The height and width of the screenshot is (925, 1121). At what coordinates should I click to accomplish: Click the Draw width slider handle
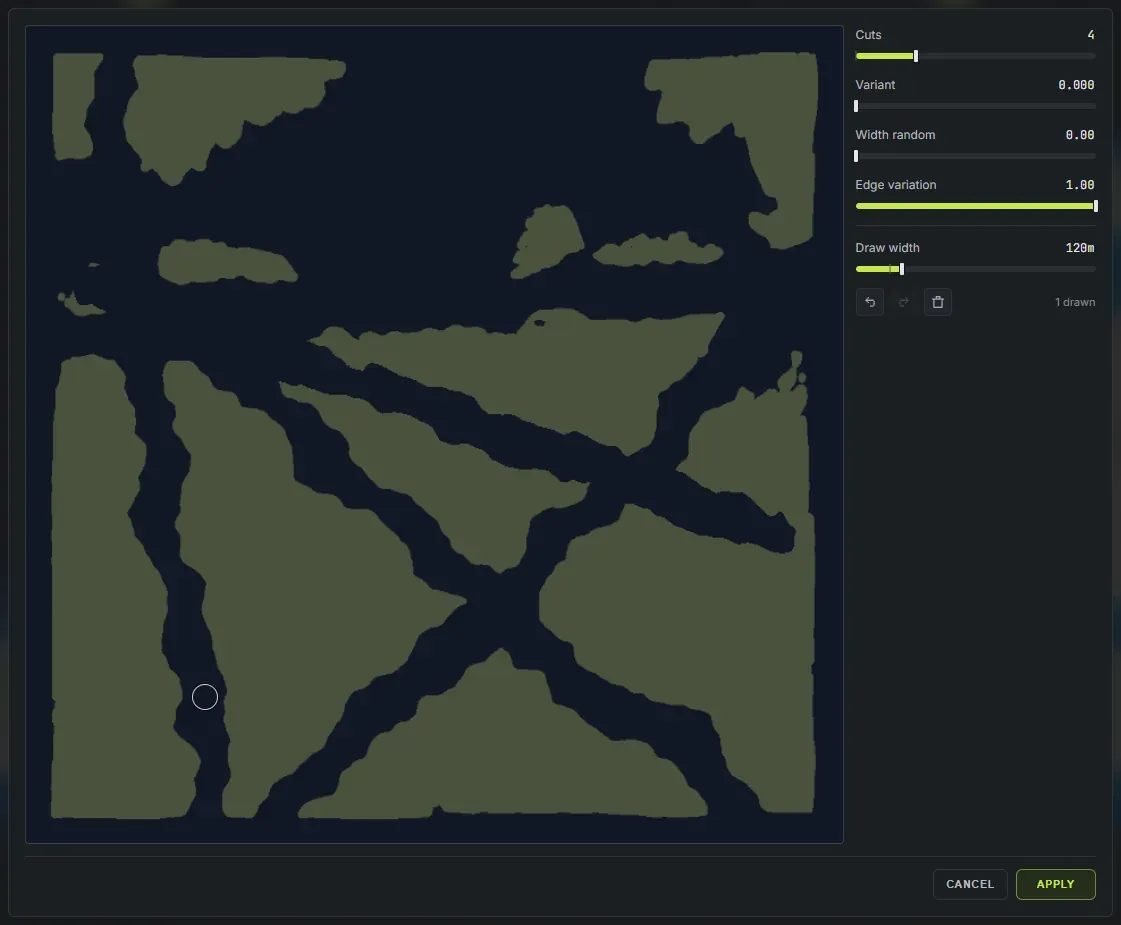click(x=902, y=269)
